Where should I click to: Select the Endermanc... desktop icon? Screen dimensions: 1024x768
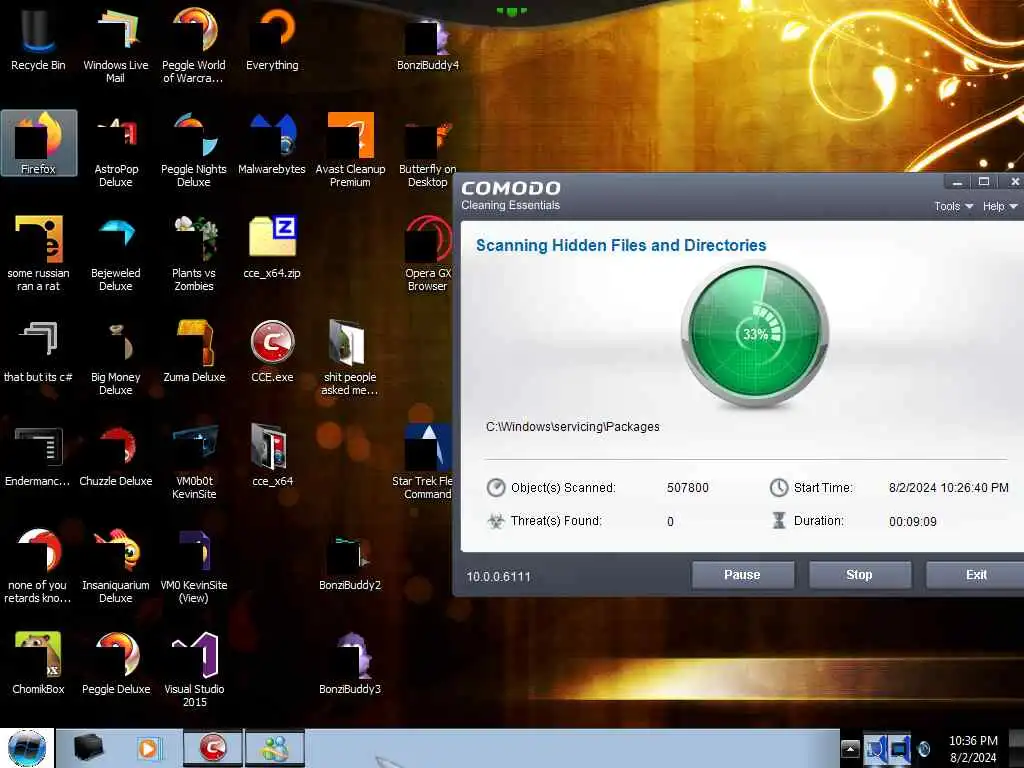coord(37,455)
